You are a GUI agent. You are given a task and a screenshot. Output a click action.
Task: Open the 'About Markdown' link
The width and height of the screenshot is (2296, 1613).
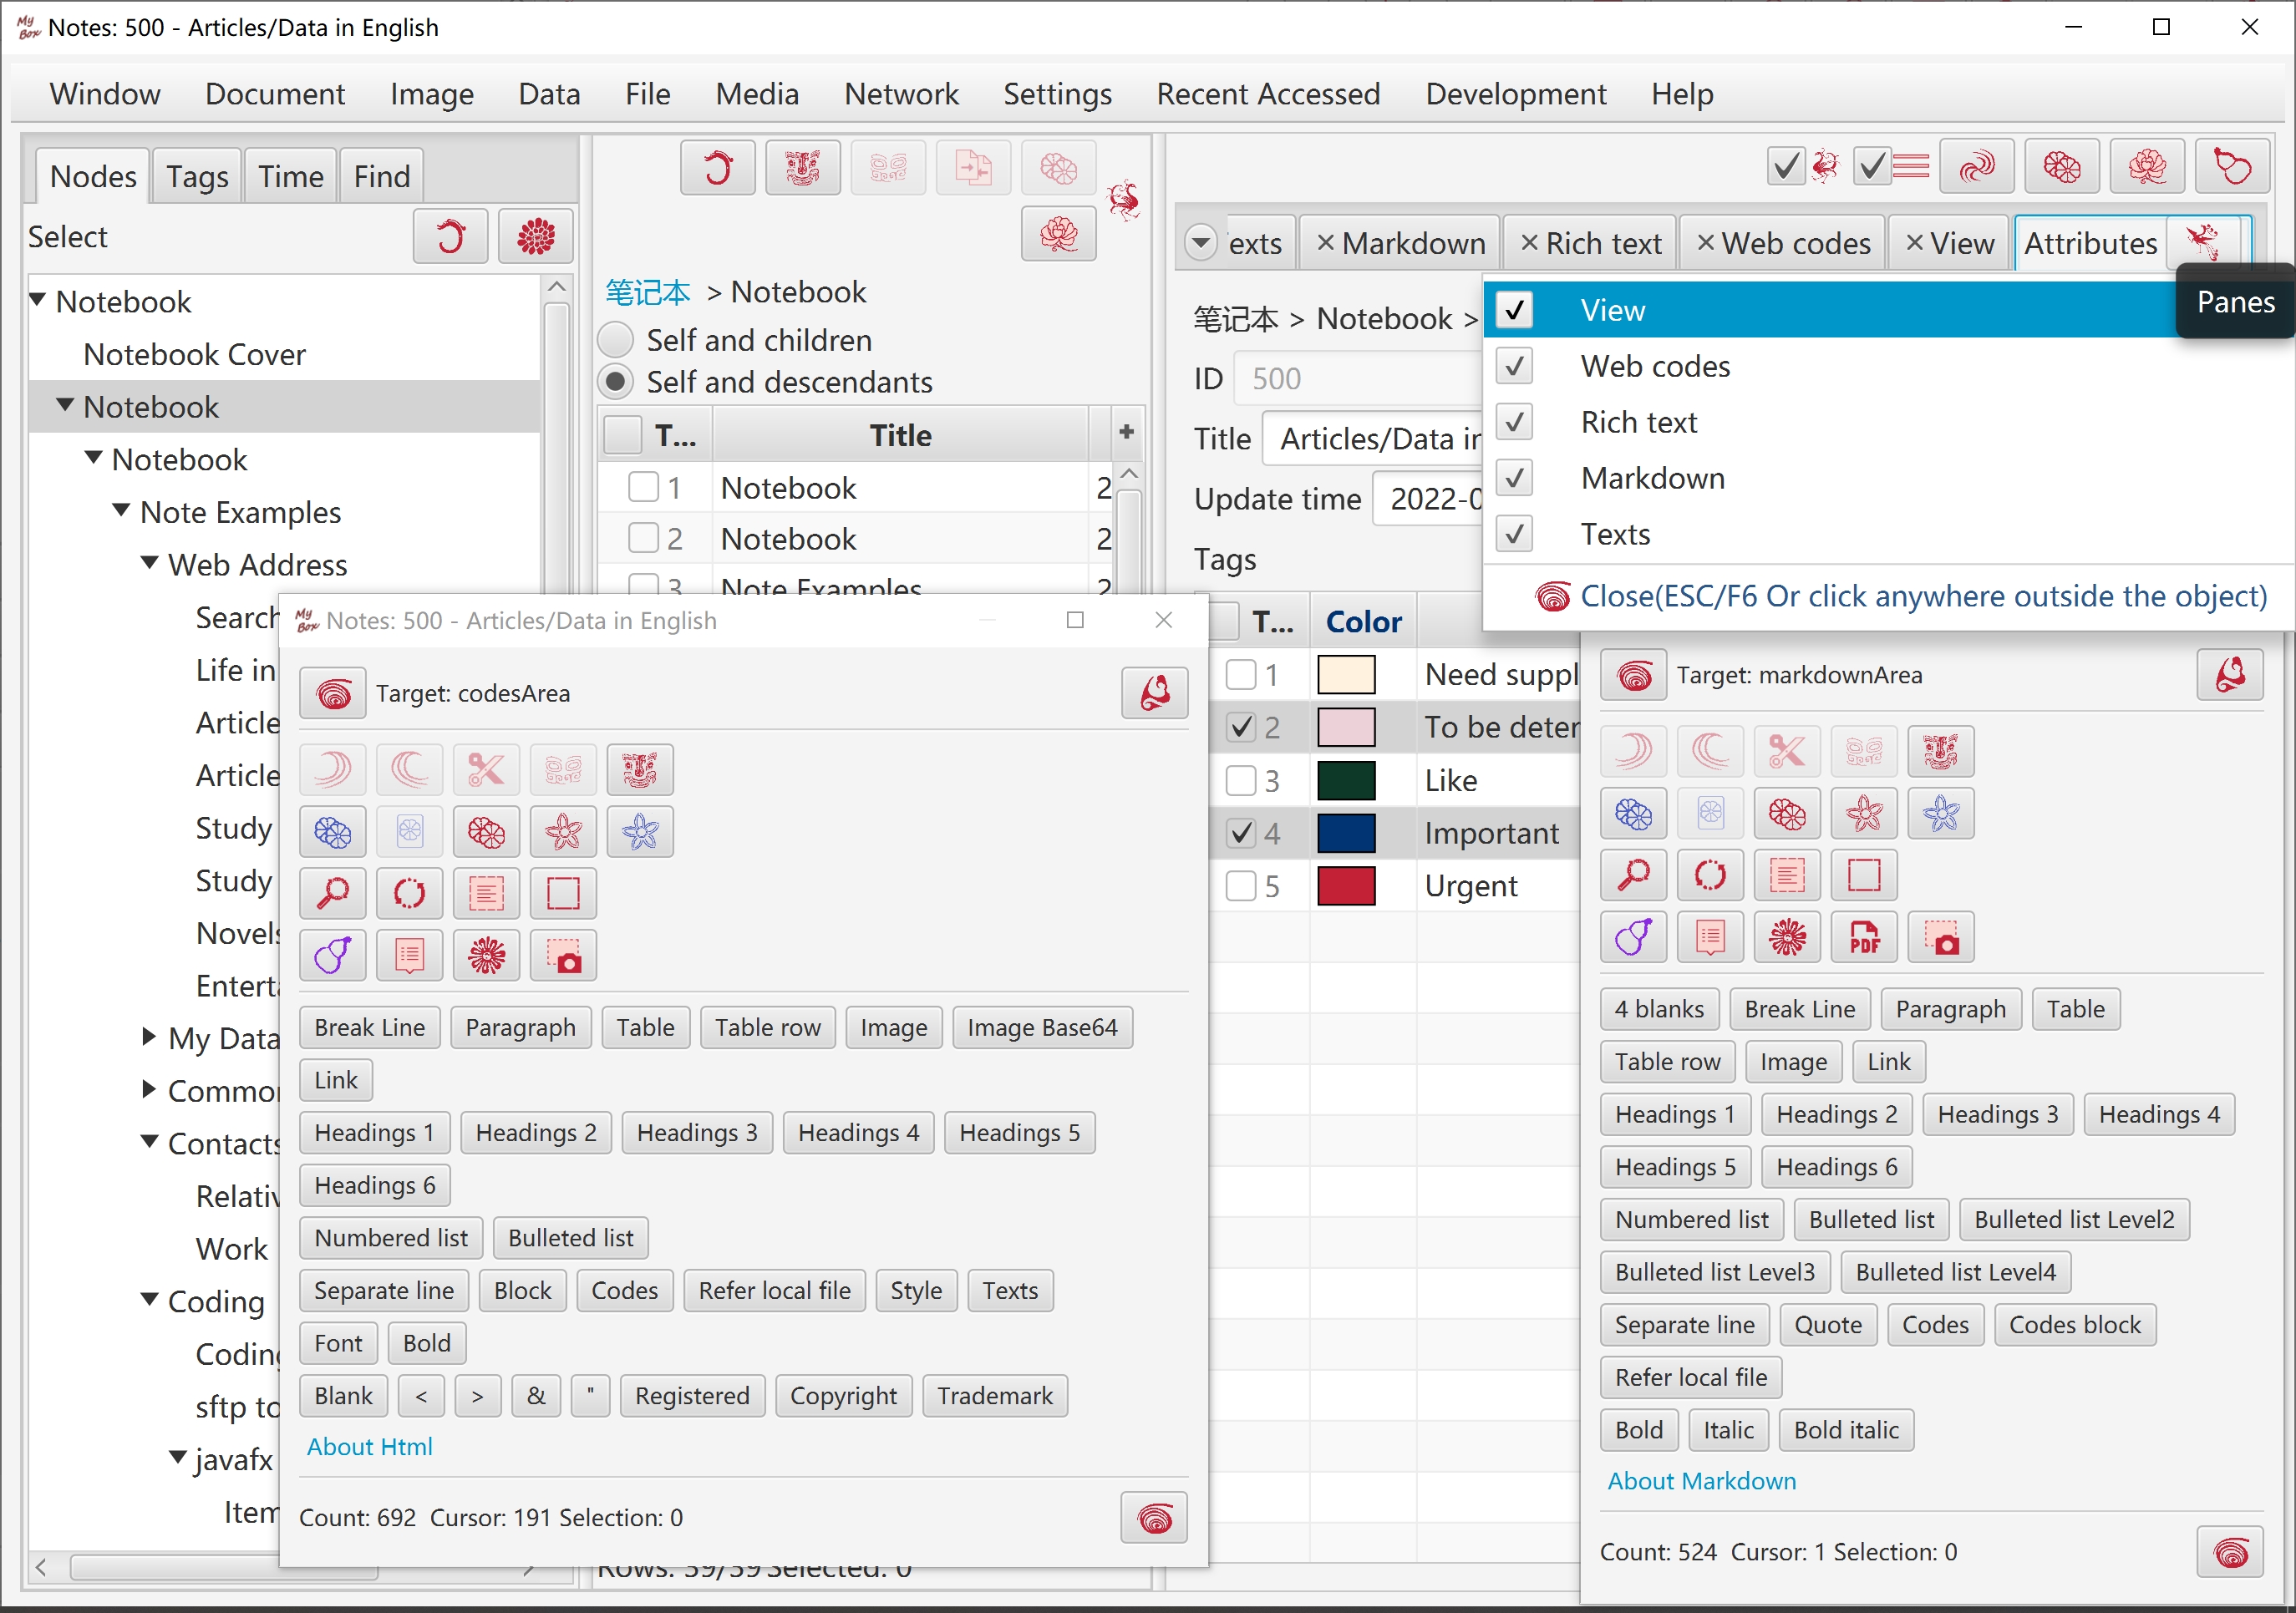pyautogui.click(x=1702, y=1481)
